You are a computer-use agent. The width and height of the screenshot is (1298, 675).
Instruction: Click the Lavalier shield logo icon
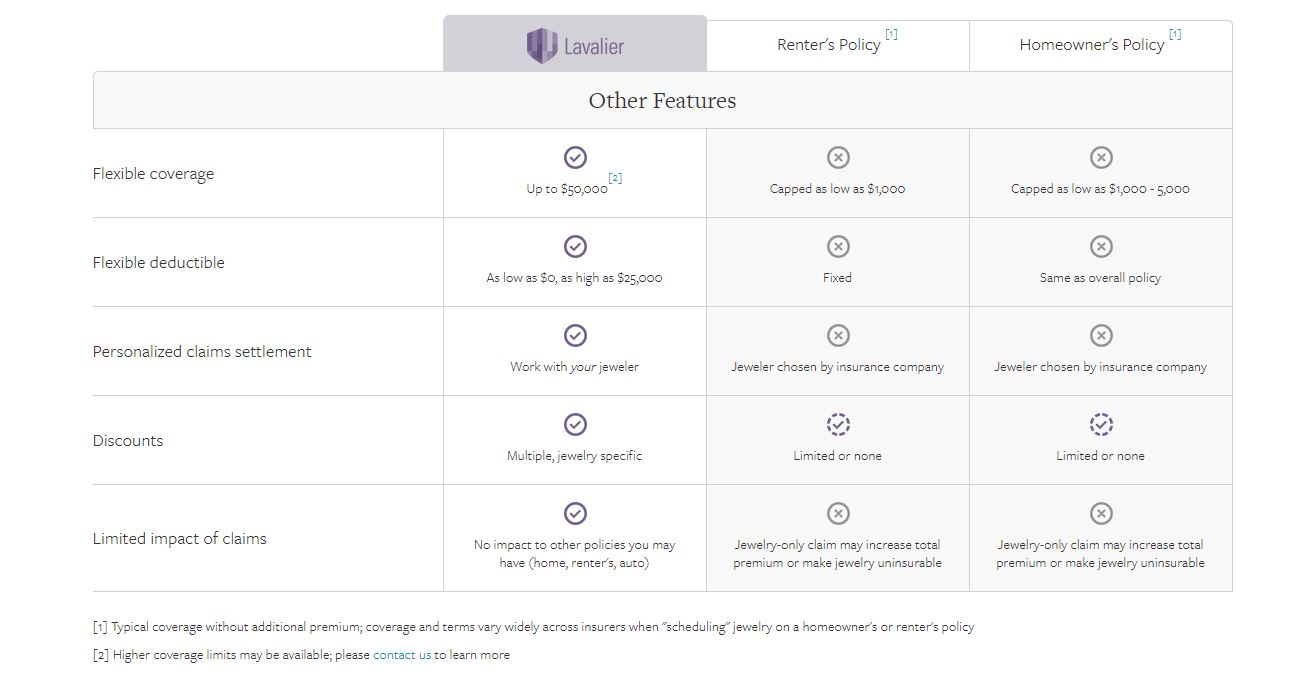coord(541,45)
